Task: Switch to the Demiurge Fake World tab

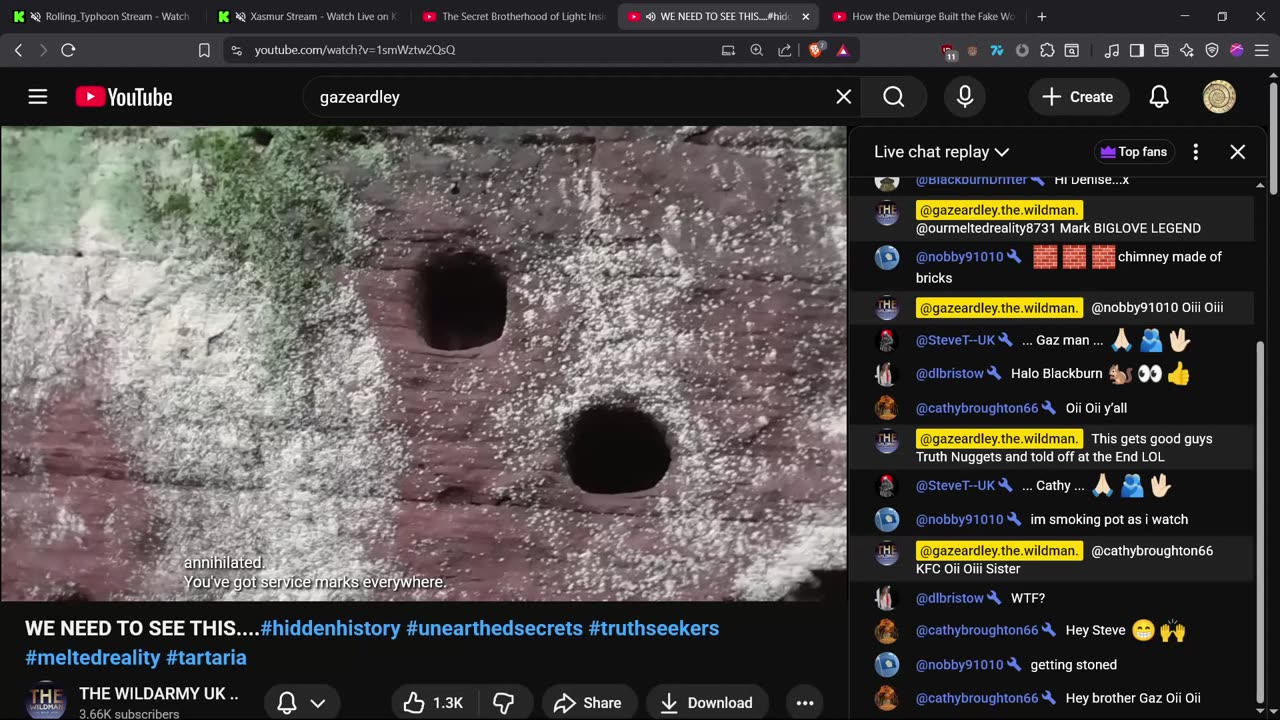Action: click(924, 16)
